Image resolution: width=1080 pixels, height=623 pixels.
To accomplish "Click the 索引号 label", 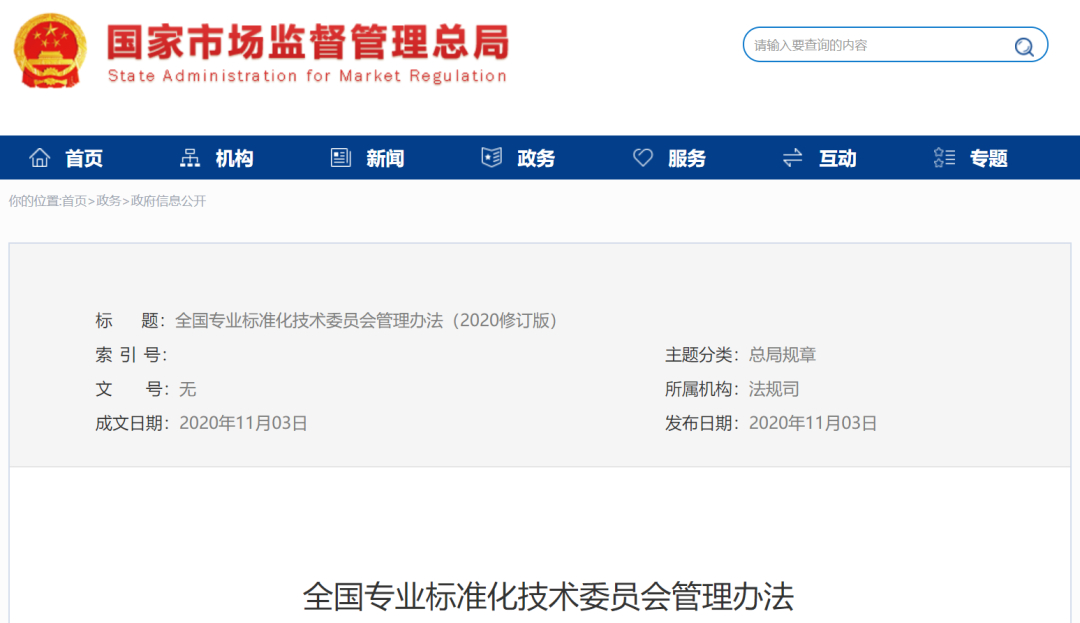I will (x=131, y=355).
